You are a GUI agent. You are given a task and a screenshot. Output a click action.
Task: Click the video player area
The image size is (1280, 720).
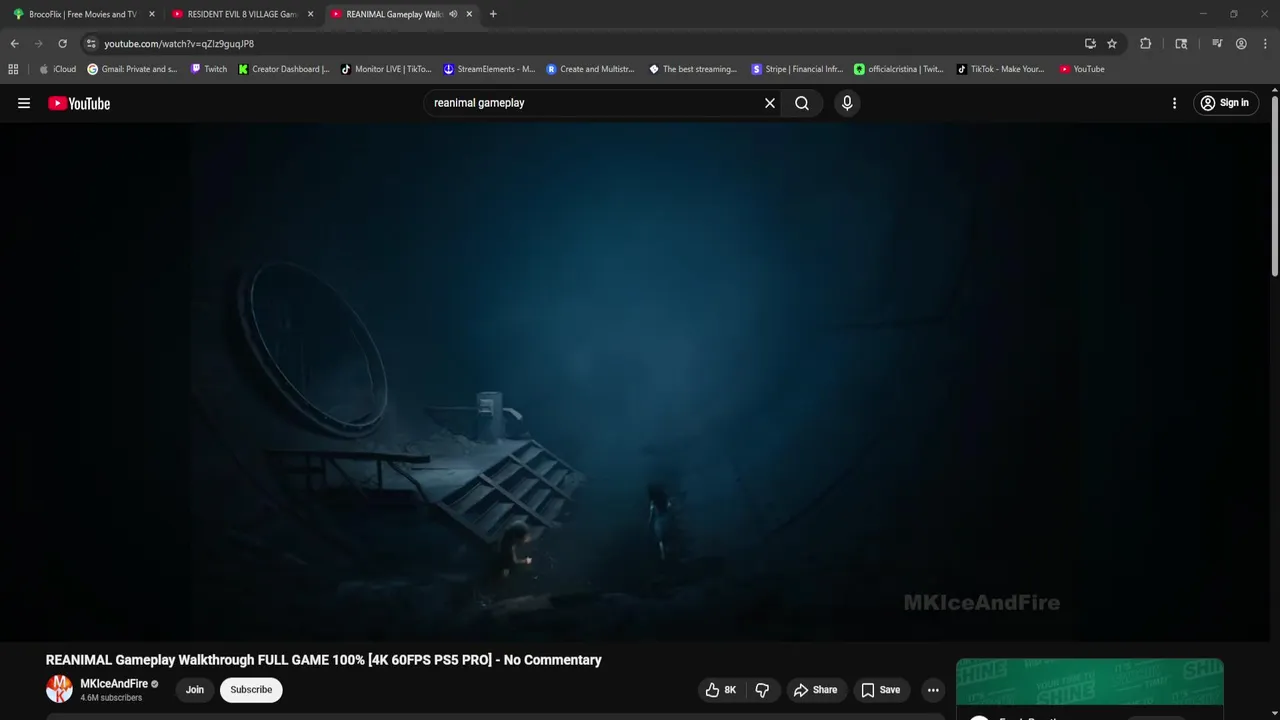coord(635,381)
